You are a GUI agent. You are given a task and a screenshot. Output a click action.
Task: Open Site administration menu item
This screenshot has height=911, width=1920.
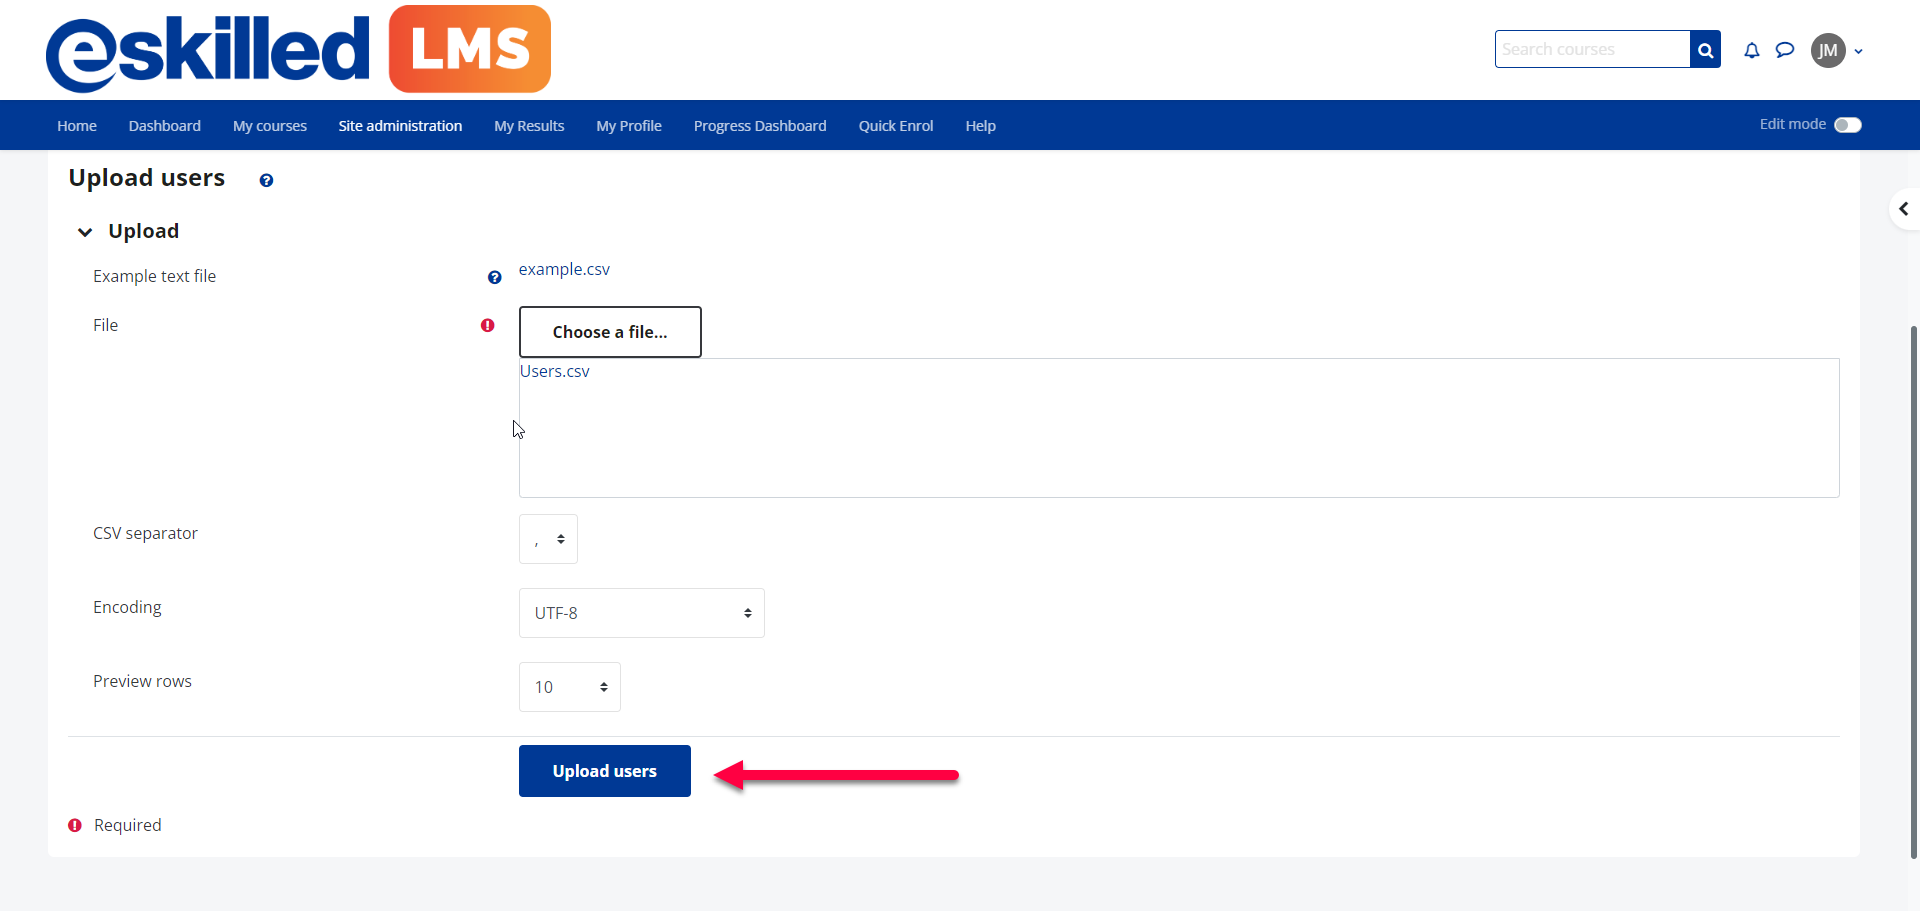tap(400, 126)
